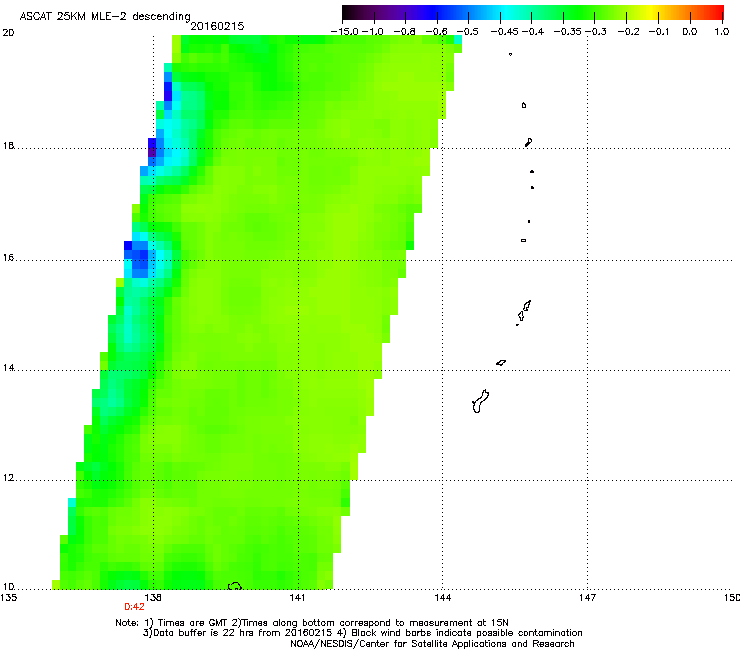This screenshot has height=650, width=740.
Task: Click the dark purple data cell near latitude 18
Action: click(152, 152)
